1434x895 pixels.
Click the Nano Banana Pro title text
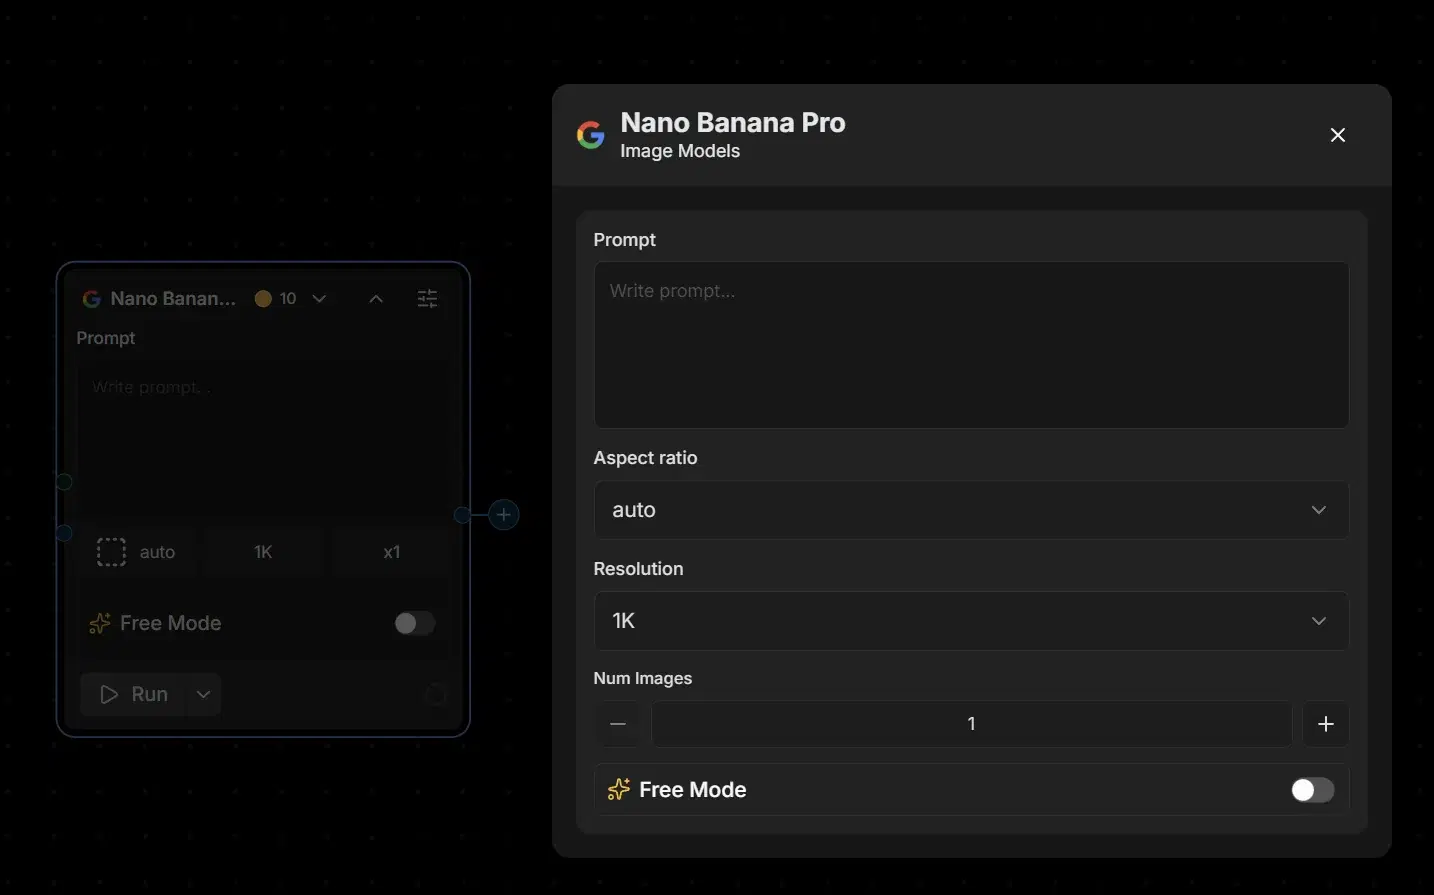coord(733,122)
